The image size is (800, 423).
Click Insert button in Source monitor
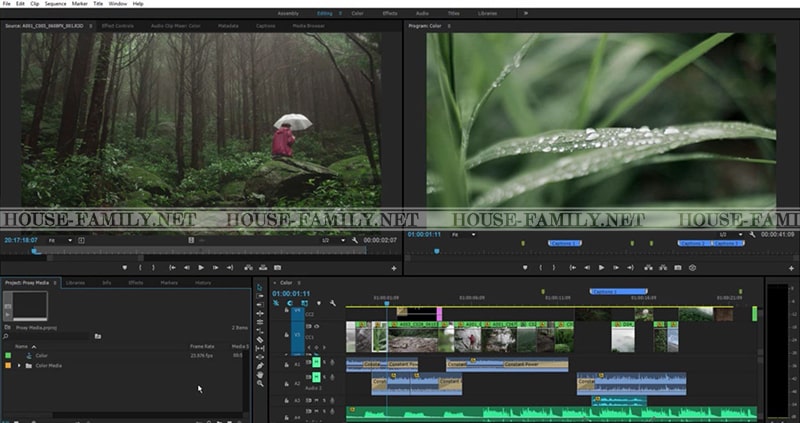[248, 267]
